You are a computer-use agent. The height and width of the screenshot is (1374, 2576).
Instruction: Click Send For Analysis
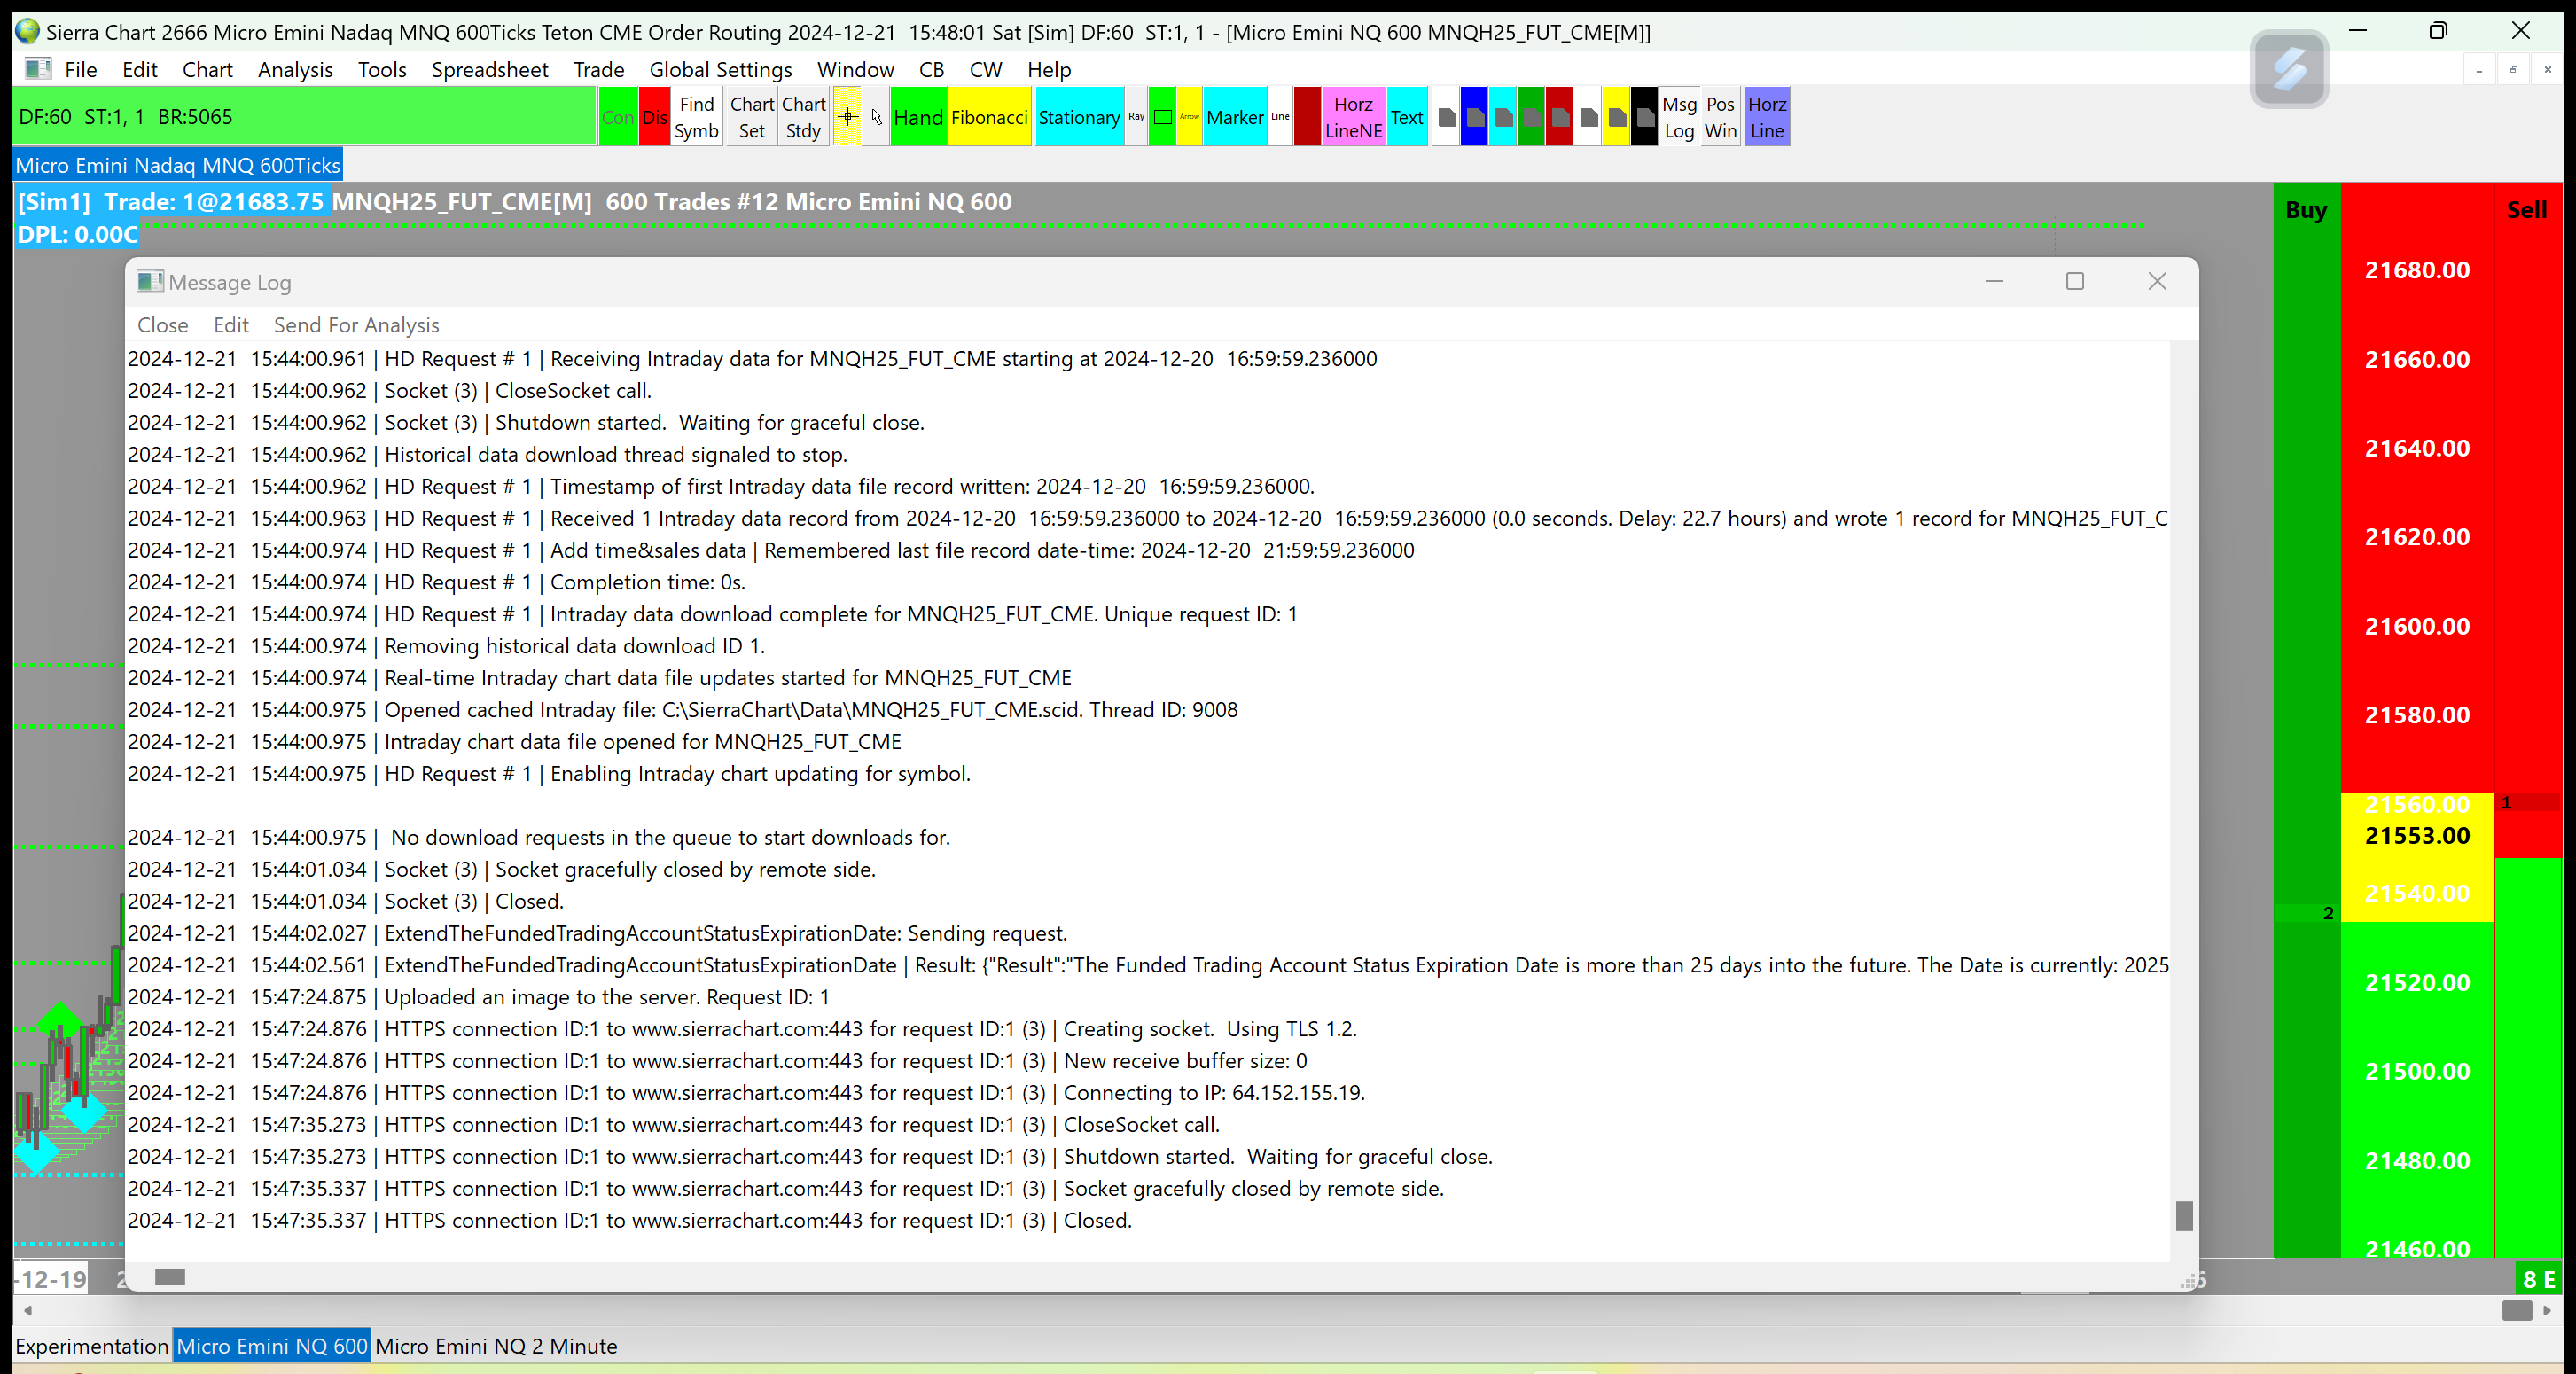click(356, 325)
